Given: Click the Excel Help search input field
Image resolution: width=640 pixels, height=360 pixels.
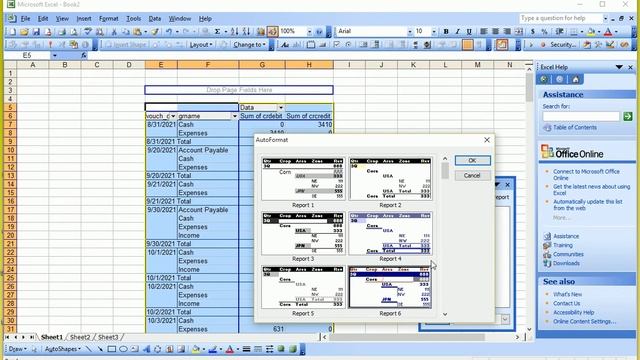Looking at the screenshot, I should pyautogui.click(x=581, y=117).
